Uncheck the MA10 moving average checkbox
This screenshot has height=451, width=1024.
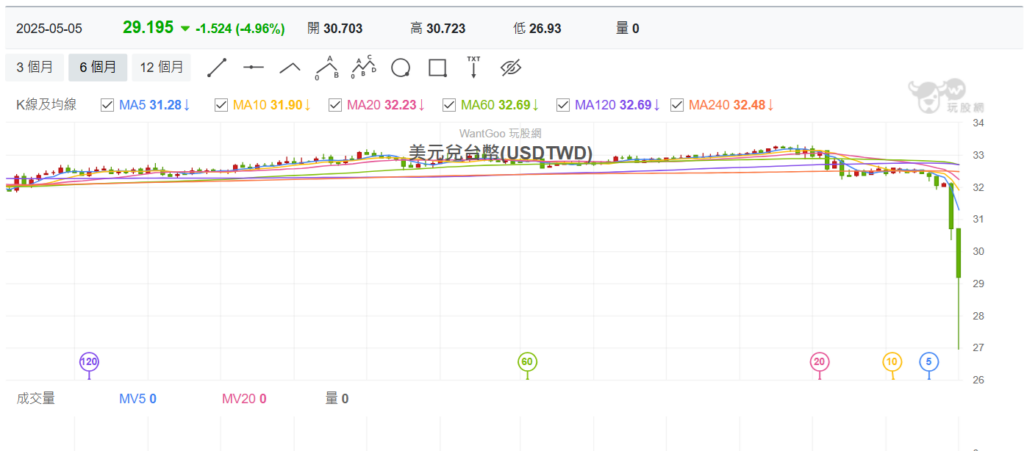coord(221,105)
